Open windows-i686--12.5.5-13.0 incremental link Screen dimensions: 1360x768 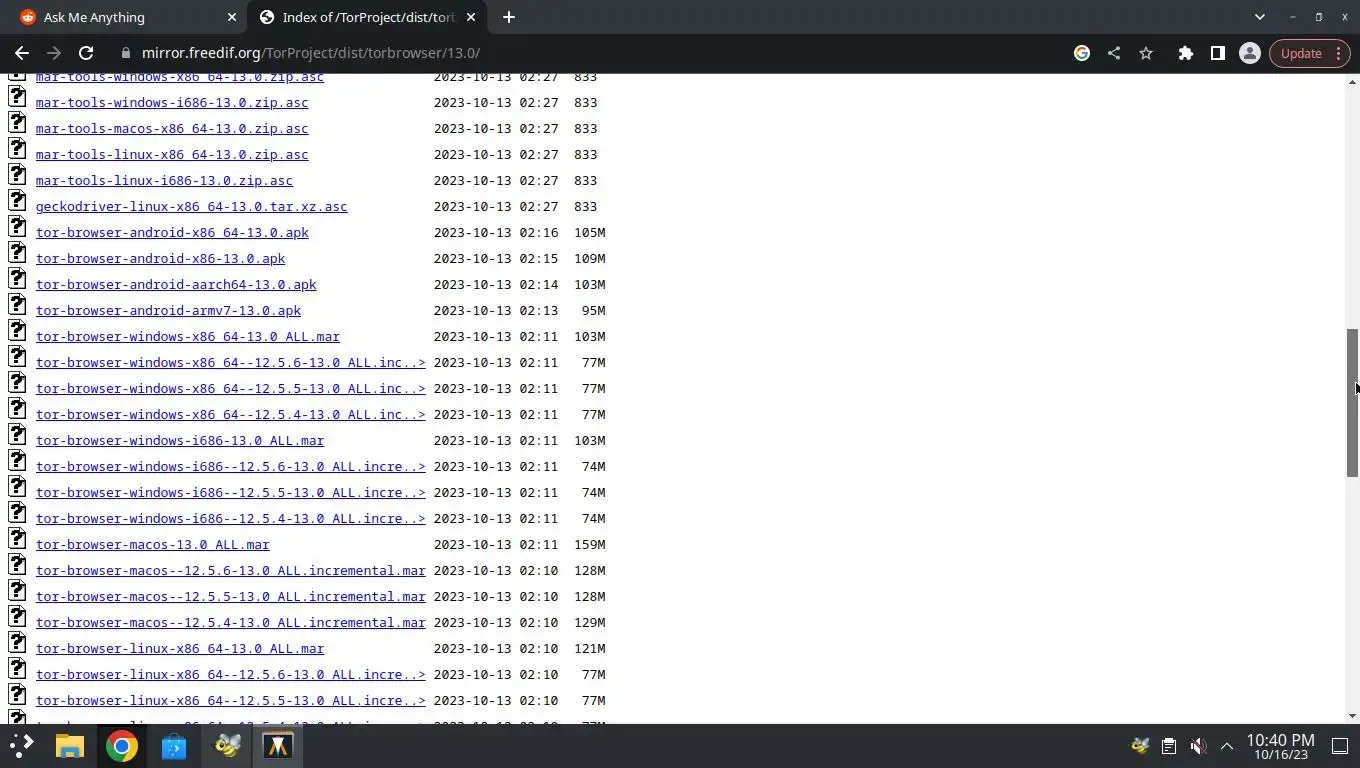tap(231, 493)
